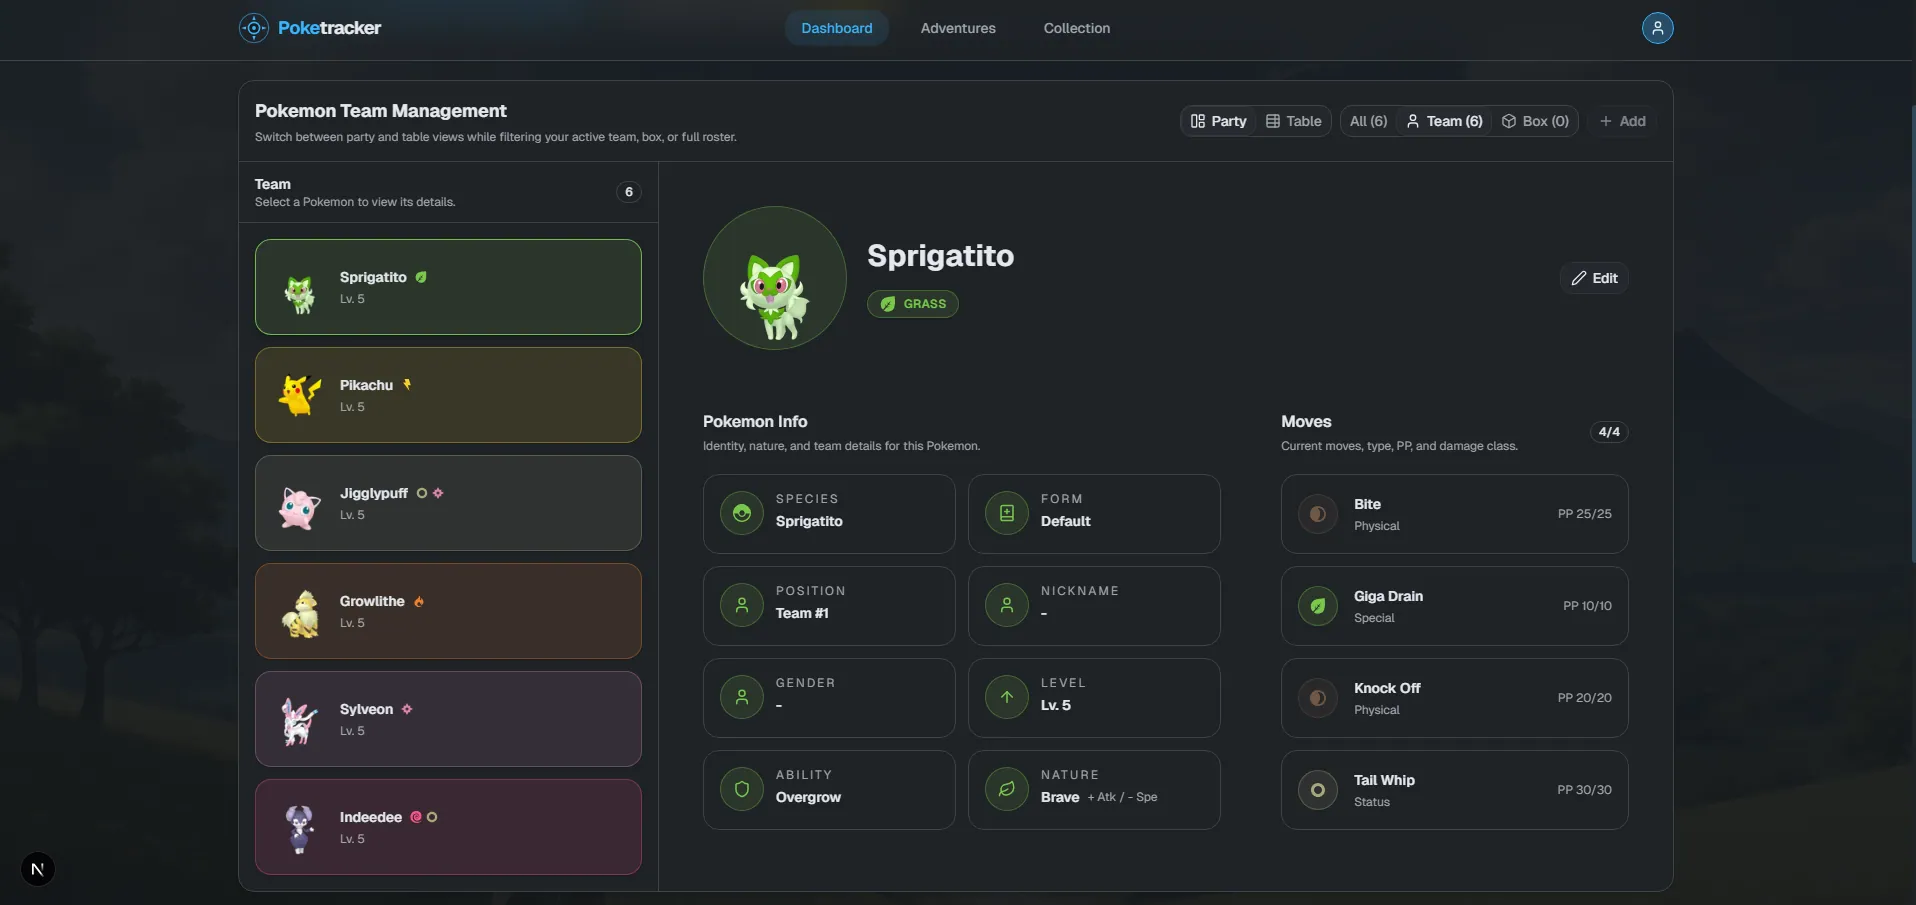This screenshot has height=905, width=1916.
Task: Click the Nature leaf icon
Action: click(x=1007, y=789)
